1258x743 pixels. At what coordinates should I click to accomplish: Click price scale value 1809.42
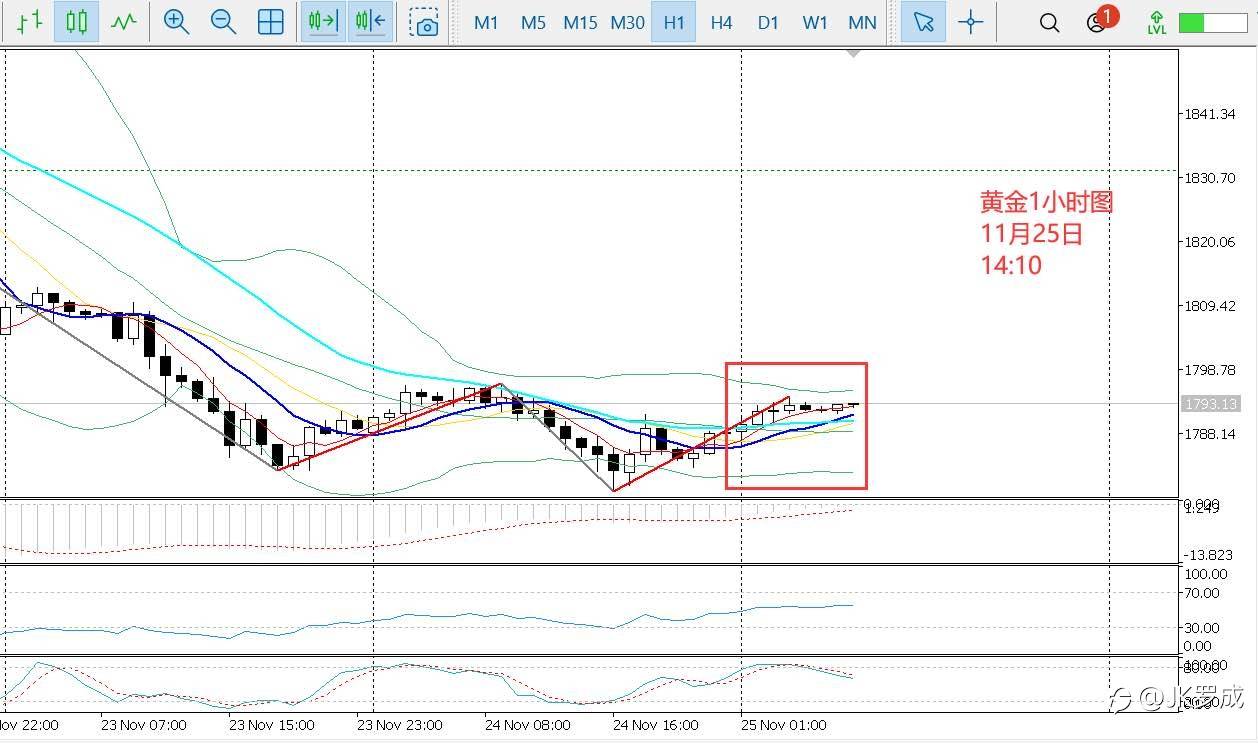pos(1209,306)
